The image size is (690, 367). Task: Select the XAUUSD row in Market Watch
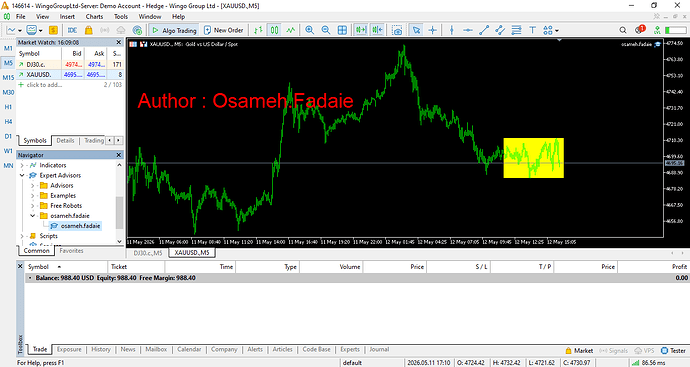tap(70, 75)
